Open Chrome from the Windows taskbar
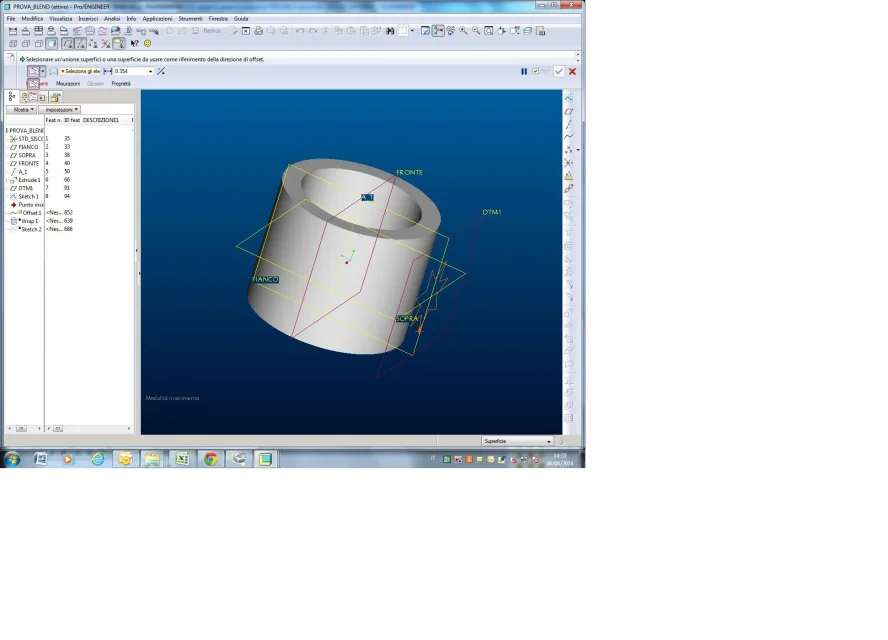Viewport: 888px width, 640px height. pos(210,459)
